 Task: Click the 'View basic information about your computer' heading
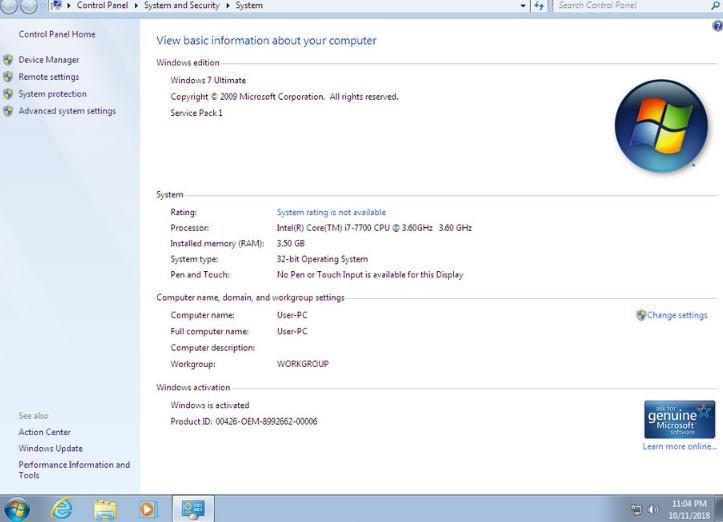pos(267,41)
